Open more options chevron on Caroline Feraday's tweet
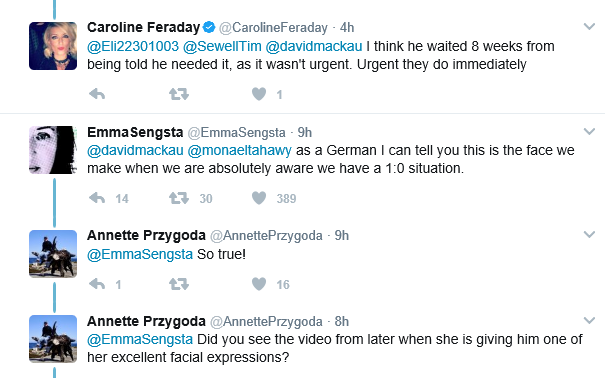This screenshot has width=605, height=378. coord(589,27)
